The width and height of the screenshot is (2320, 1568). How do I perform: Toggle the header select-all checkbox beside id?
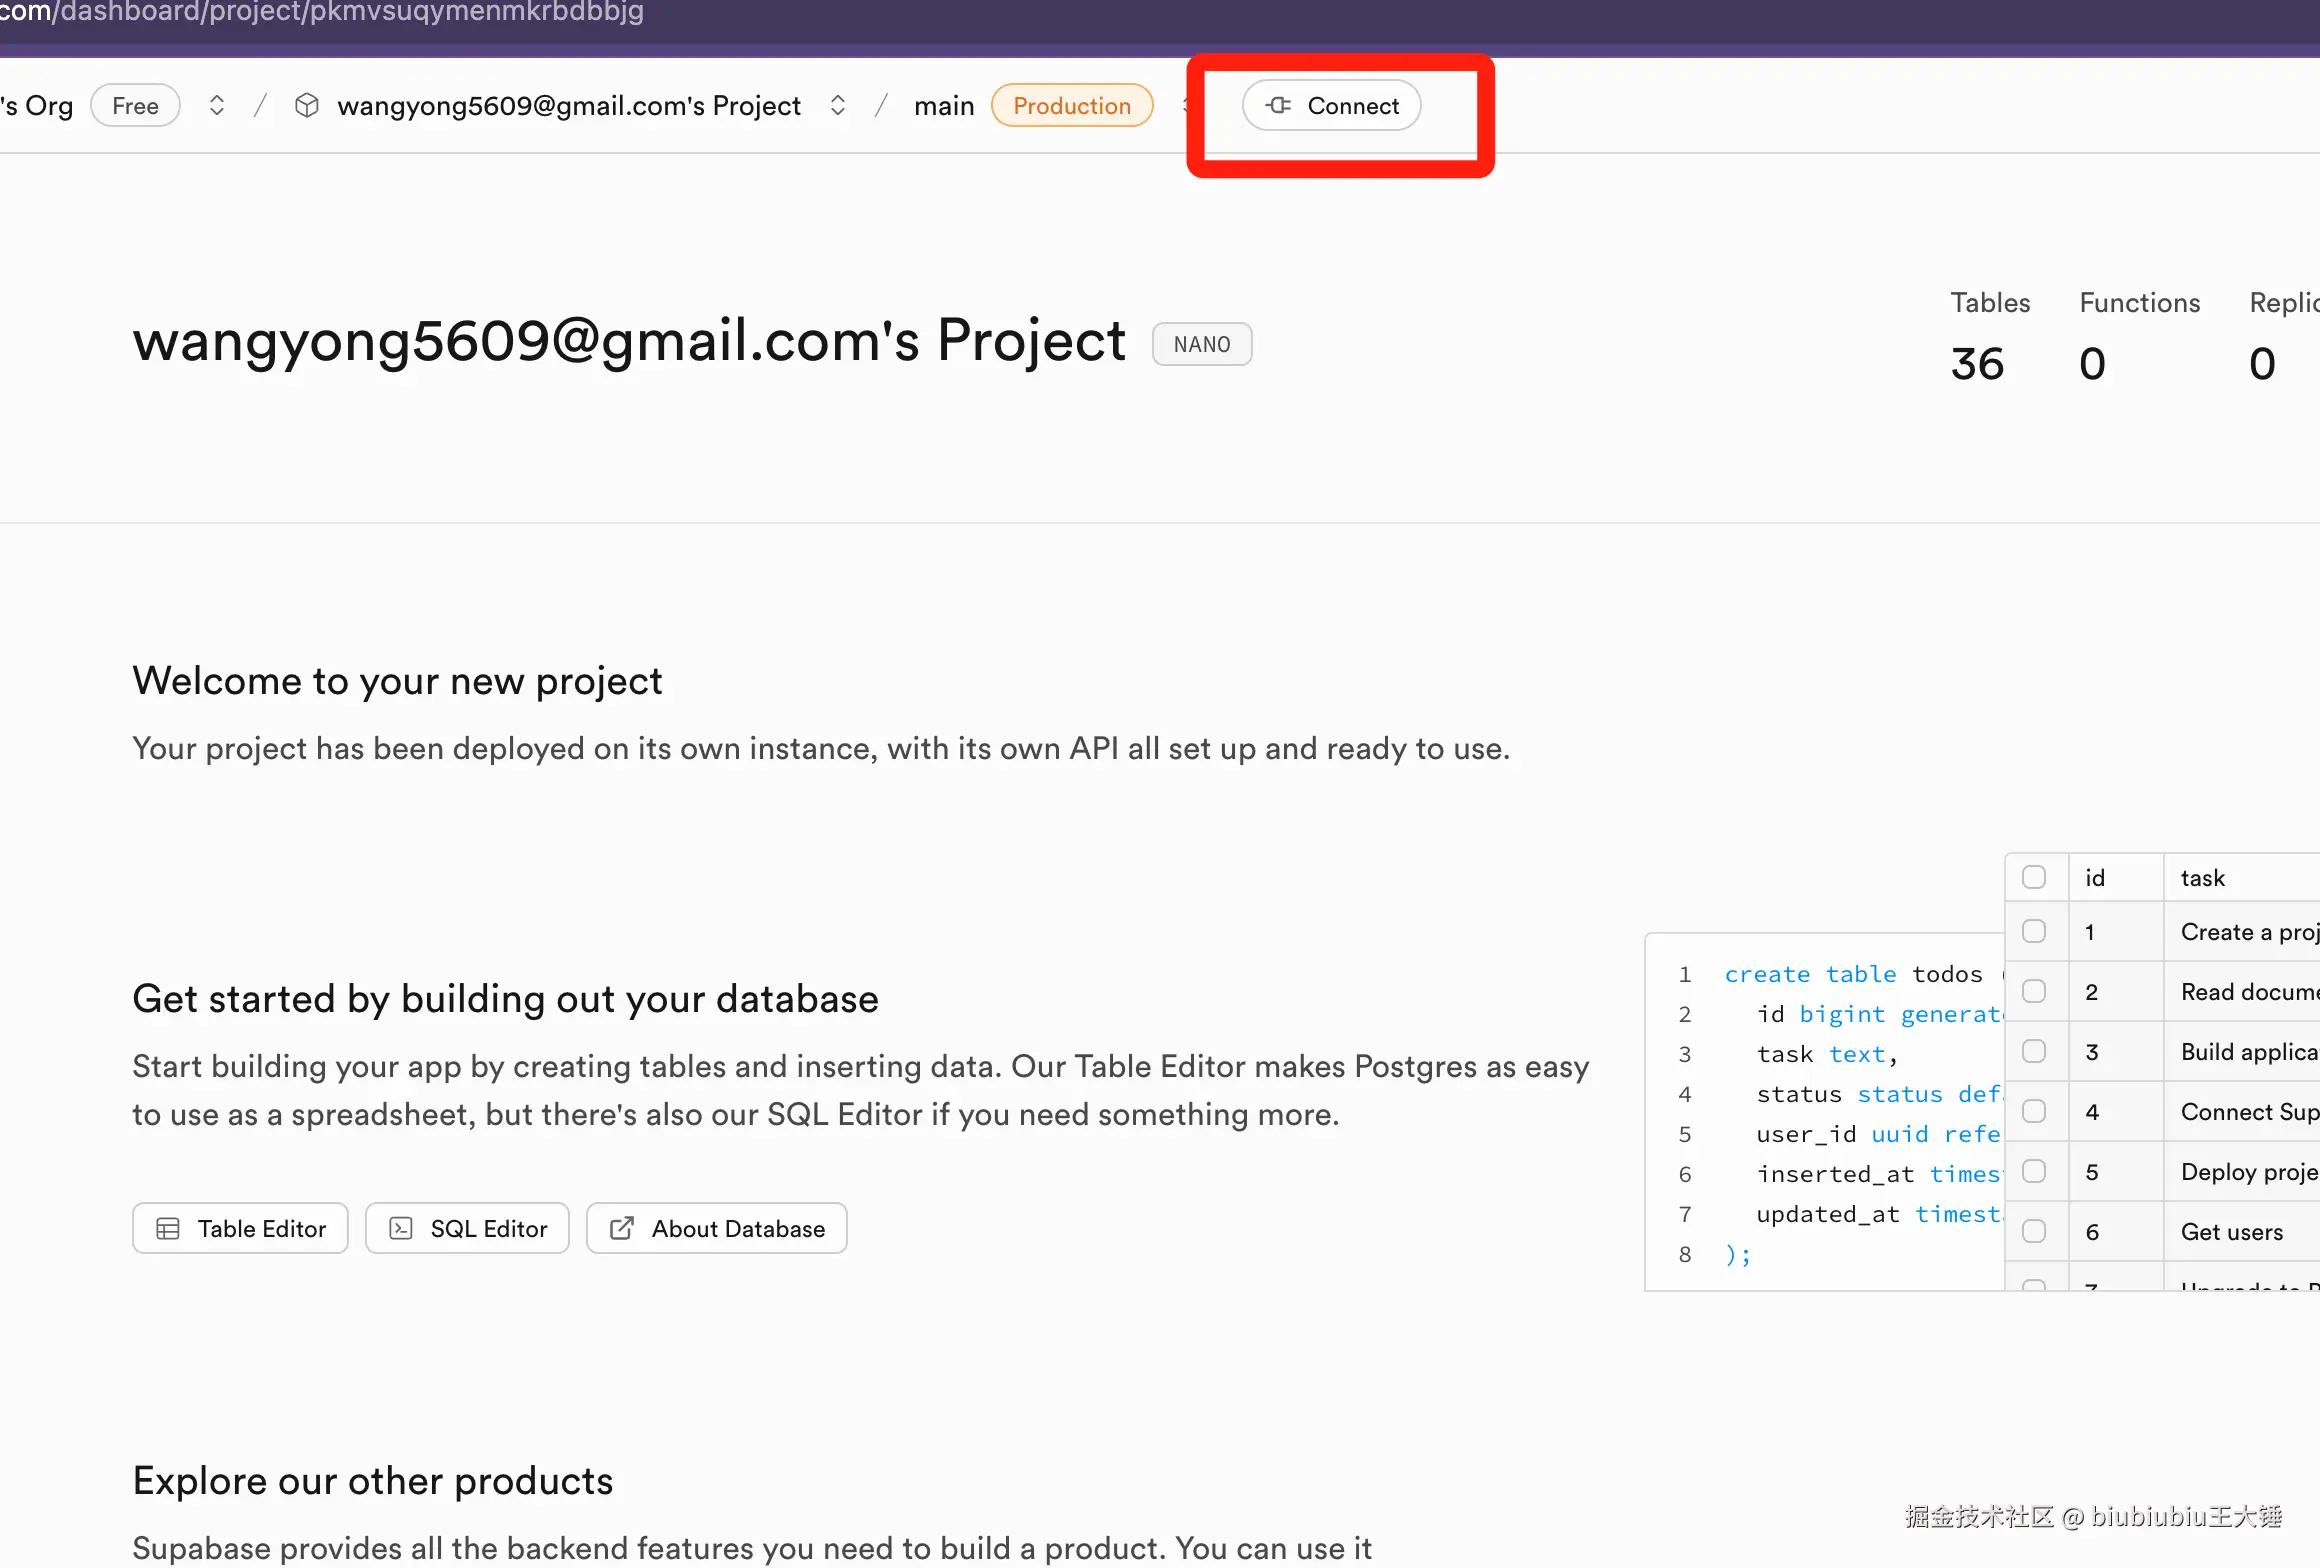pos(2034,877)
